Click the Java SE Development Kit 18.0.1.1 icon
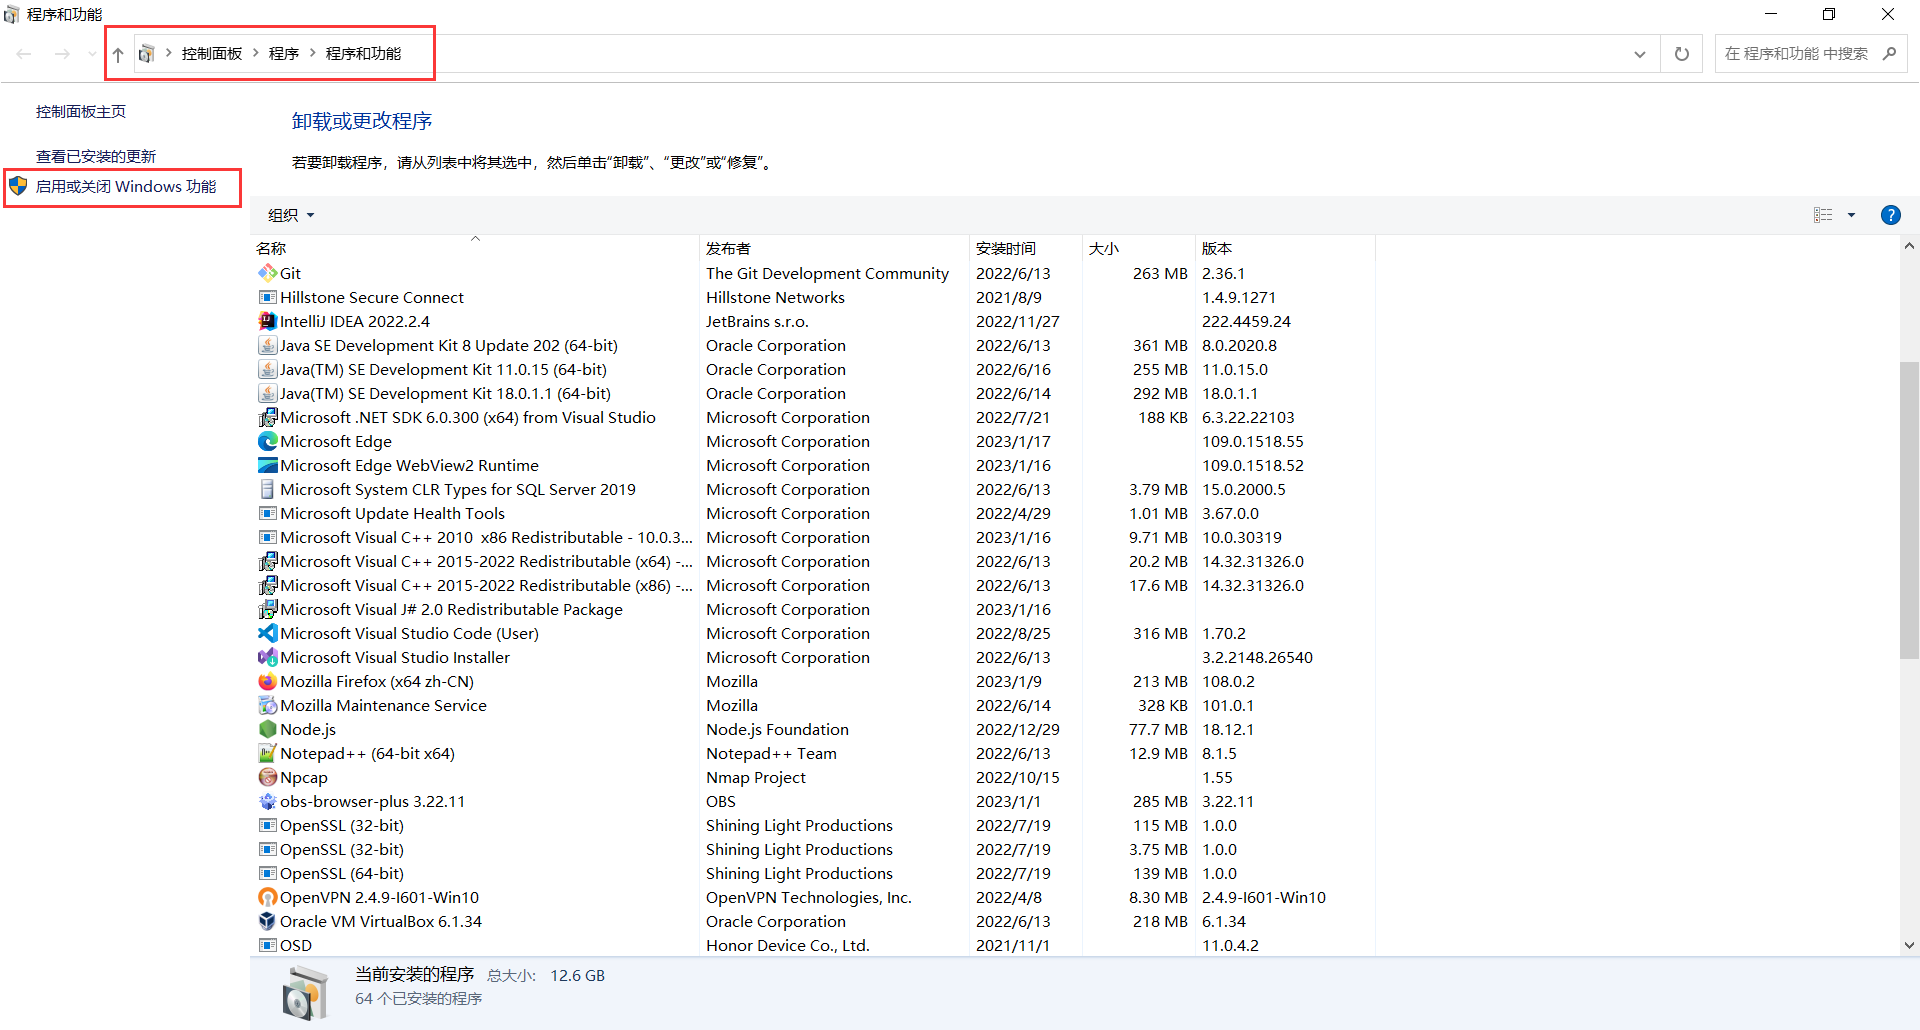Screen dimensions: 1920x1030 (267, 393)
